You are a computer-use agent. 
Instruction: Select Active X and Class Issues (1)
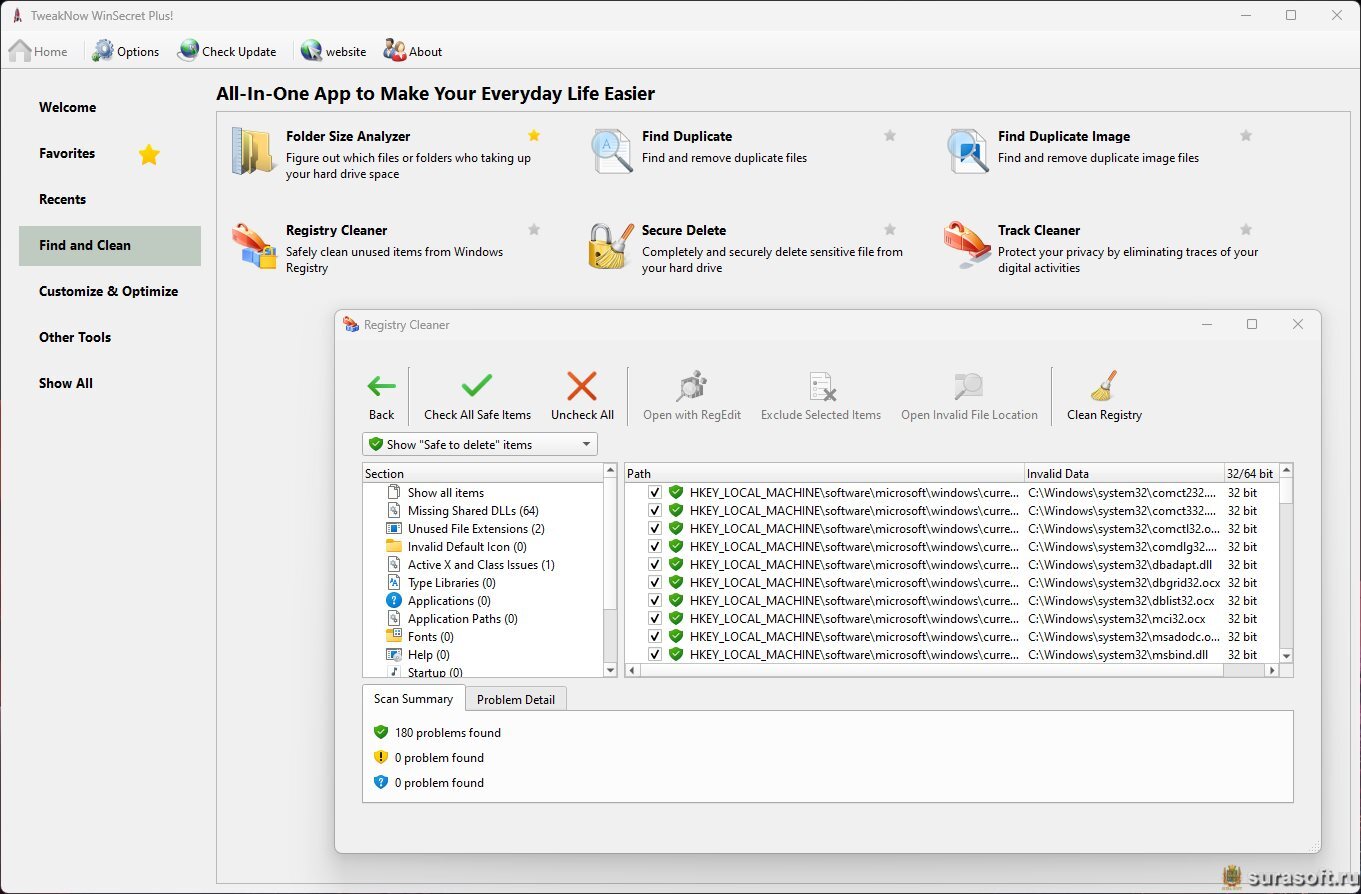click(x=481, y=564)
